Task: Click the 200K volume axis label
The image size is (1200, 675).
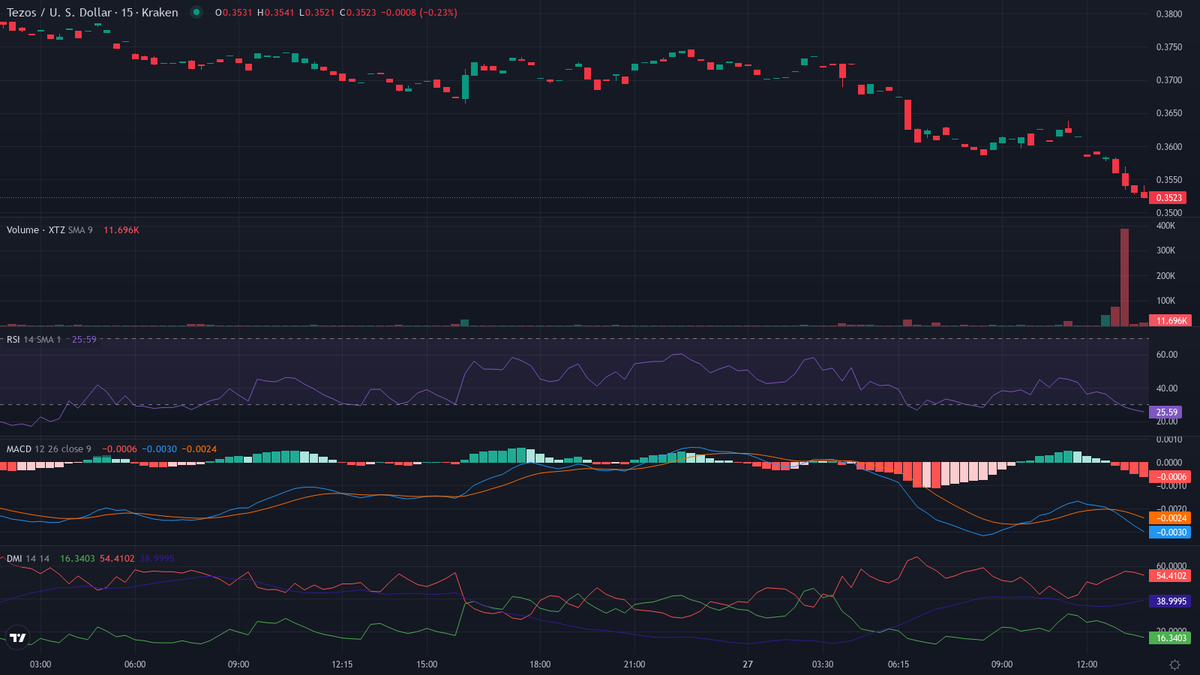Action: click(x=1168, y=276)
